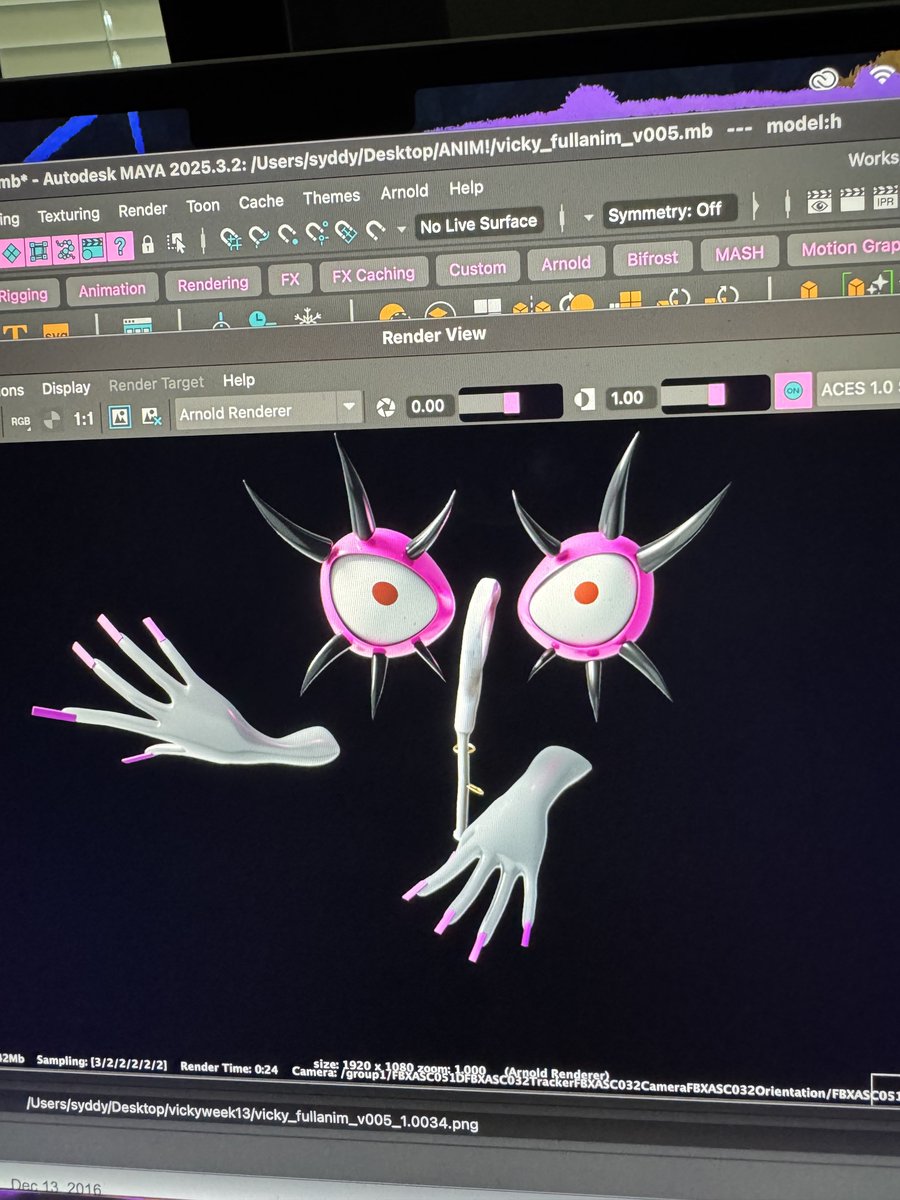Image resolution: width=900 pixels, height=1200 pixels.
Task: Click the gamma contrast icon
Action: (x=586, y=399)
